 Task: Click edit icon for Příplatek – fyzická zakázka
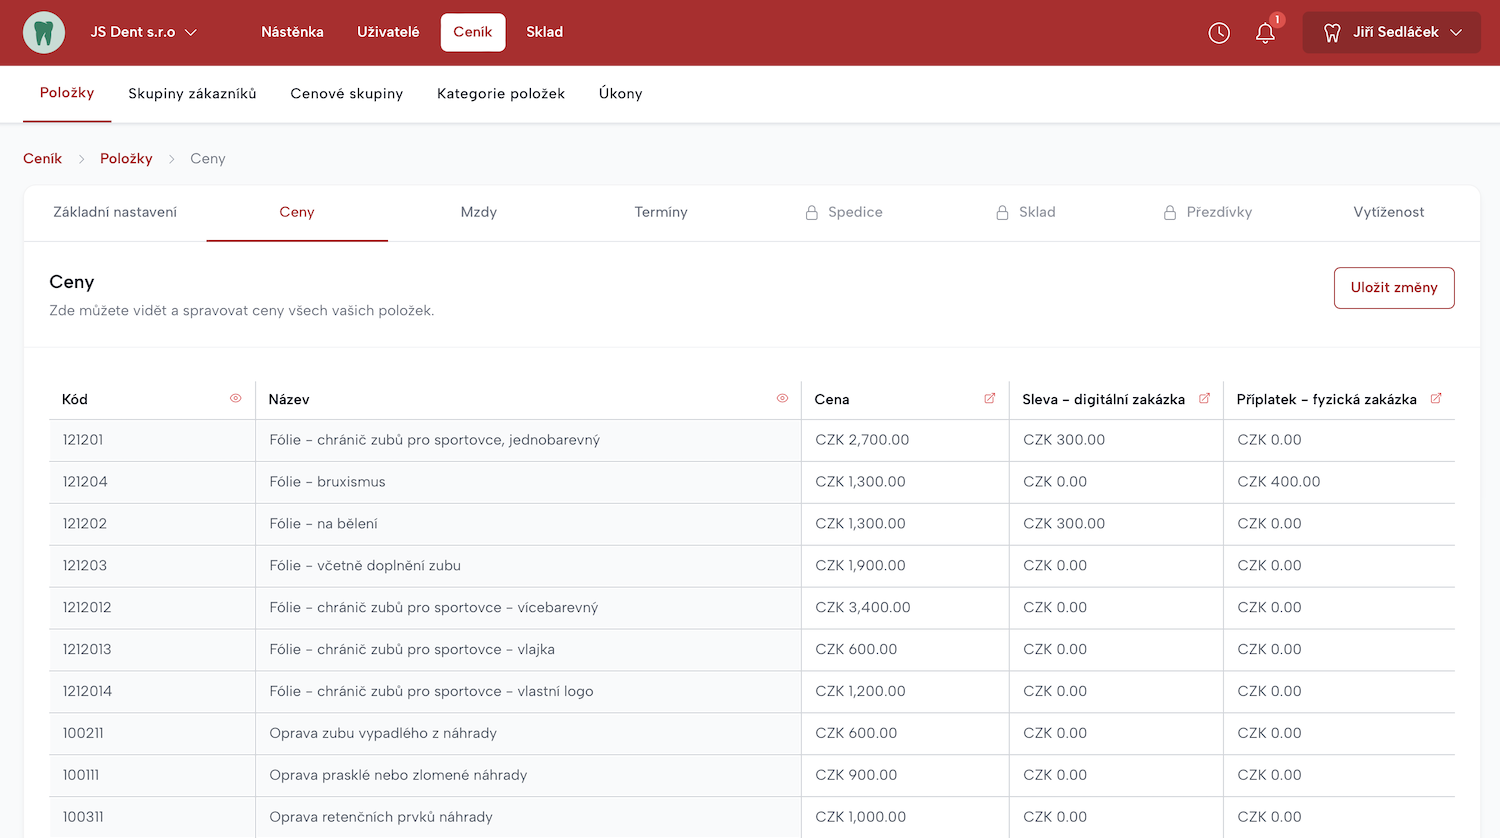[1436, 398]
